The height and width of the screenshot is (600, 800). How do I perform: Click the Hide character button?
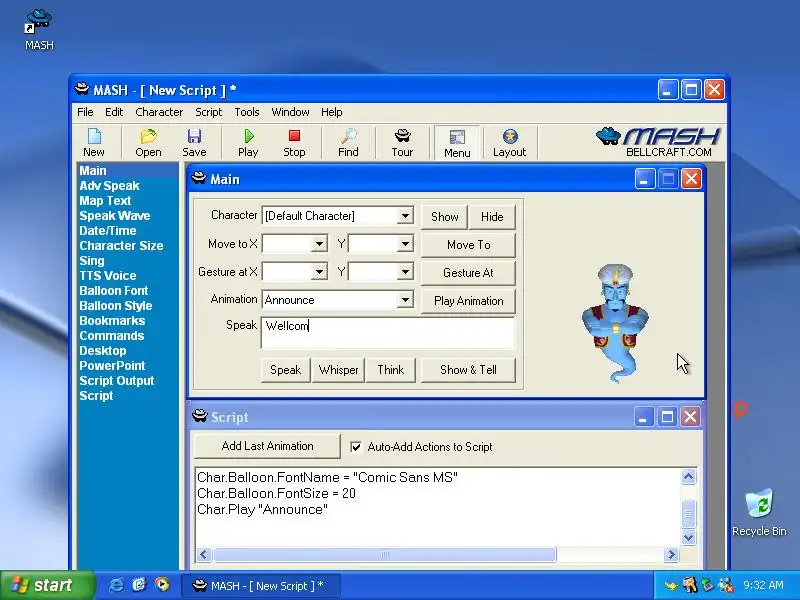492,217
